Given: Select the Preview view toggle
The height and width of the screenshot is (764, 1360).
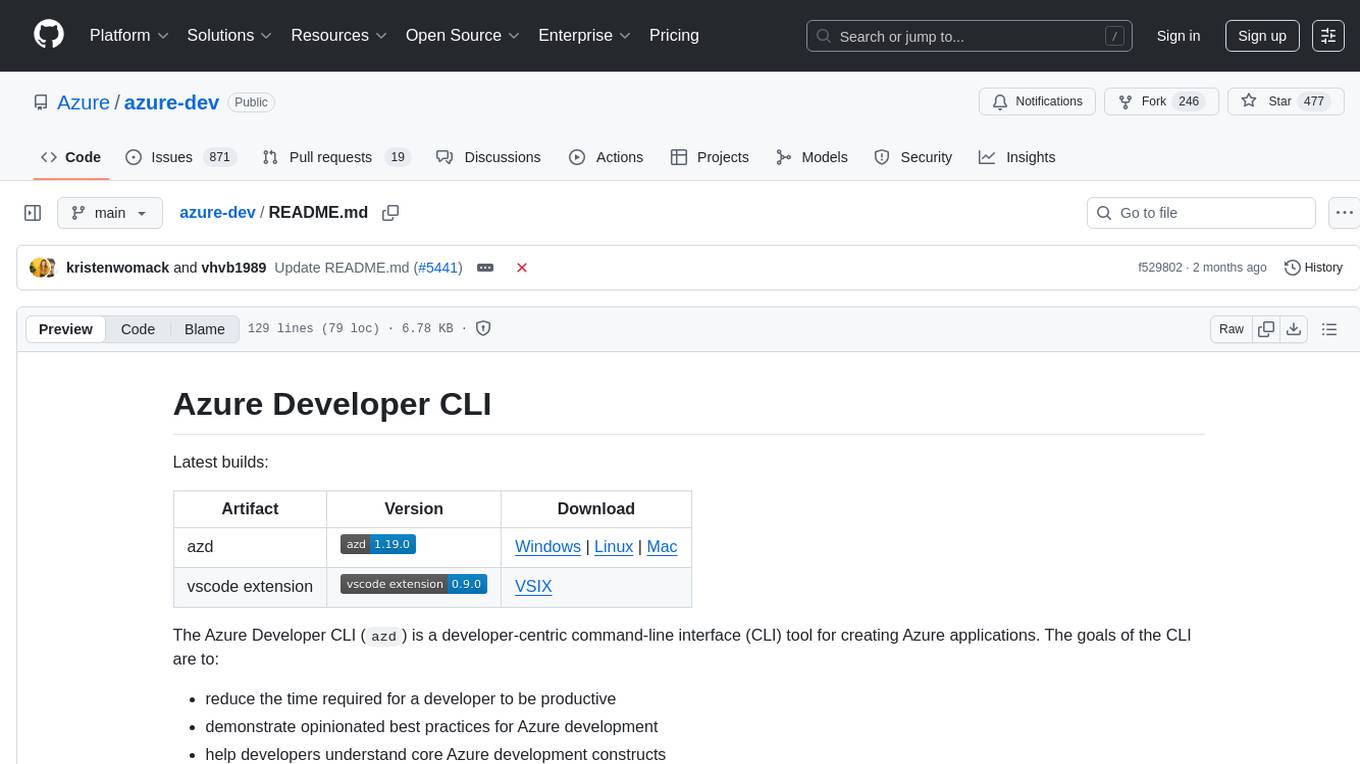Looking at the screenshot, I should tap(66, 329).
